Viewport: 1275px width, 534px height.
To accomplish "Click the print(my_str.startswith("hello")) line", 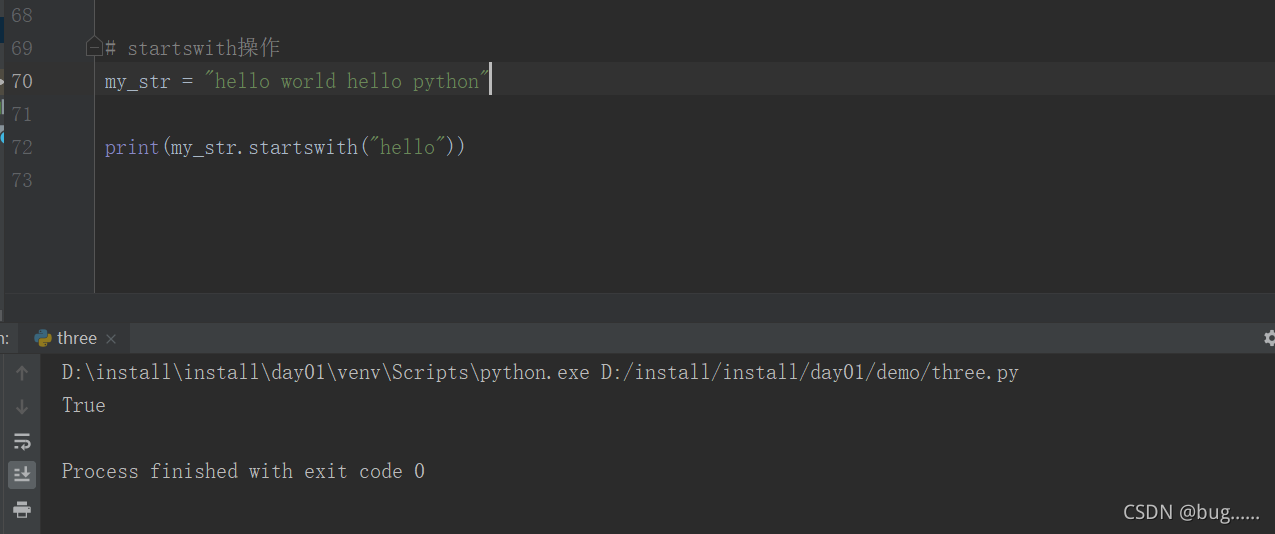I will click(285, 147).
